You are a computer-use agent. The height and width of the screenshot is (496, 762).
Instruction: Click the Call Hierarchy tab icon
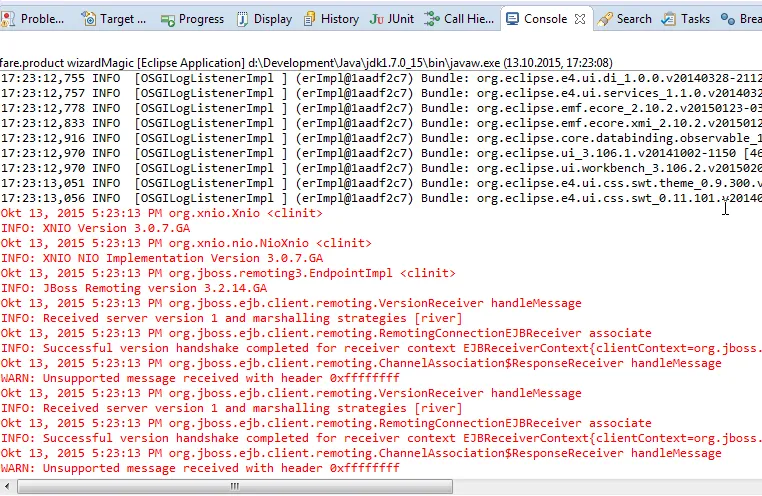click(432, 19)
